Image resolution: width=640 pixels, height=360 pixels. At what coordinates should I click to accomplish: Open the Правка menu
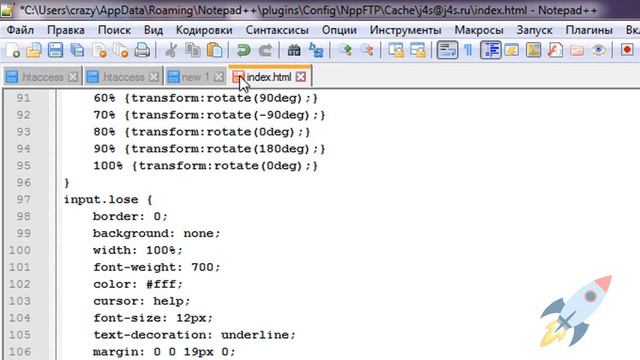(x=66, y=30)
